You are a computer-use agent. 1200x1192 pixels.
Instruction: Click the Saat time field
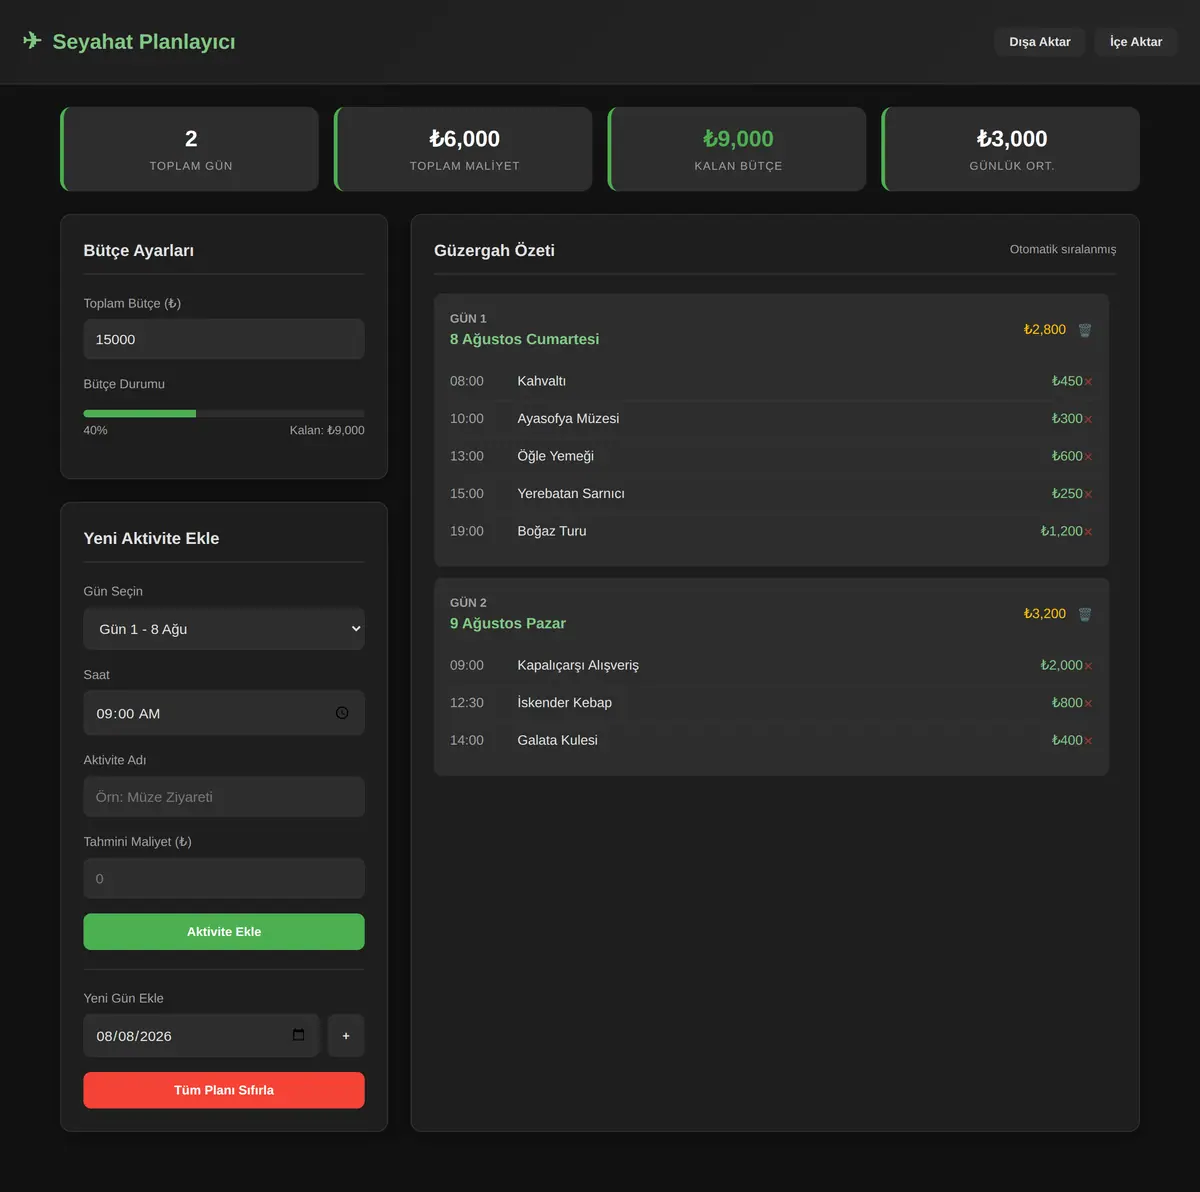pyautogui.click(x=224, y=713)
